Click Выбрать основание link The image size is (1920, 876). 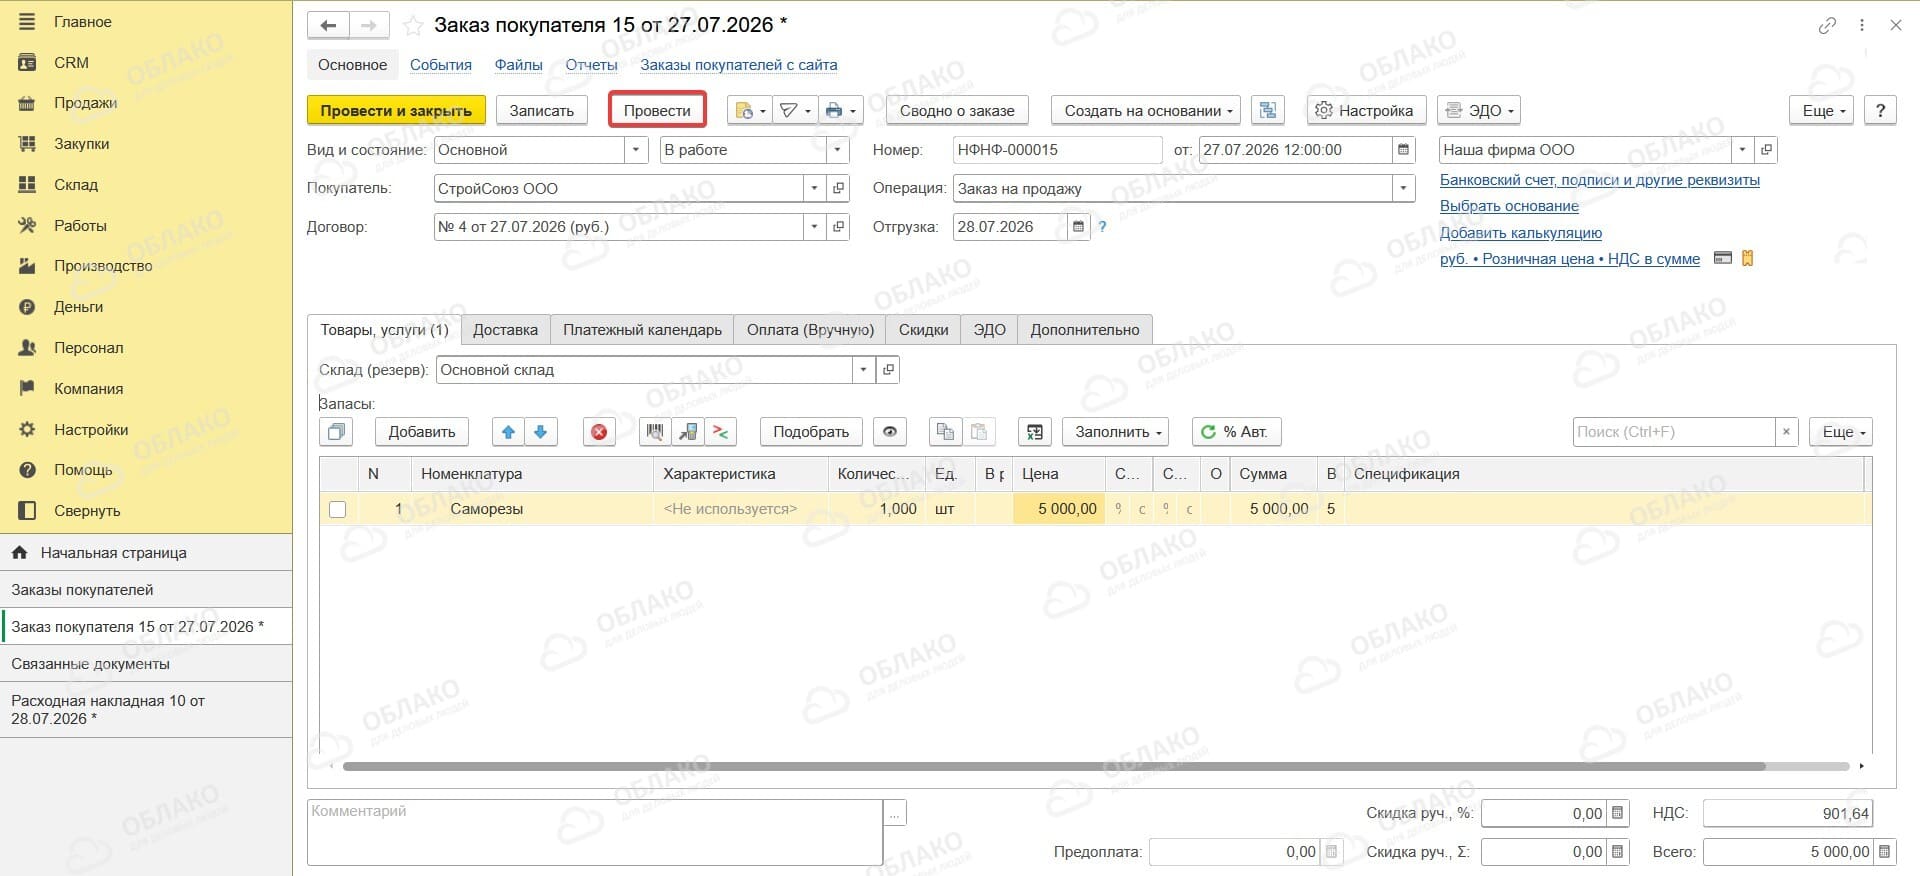coord(1509,207)
